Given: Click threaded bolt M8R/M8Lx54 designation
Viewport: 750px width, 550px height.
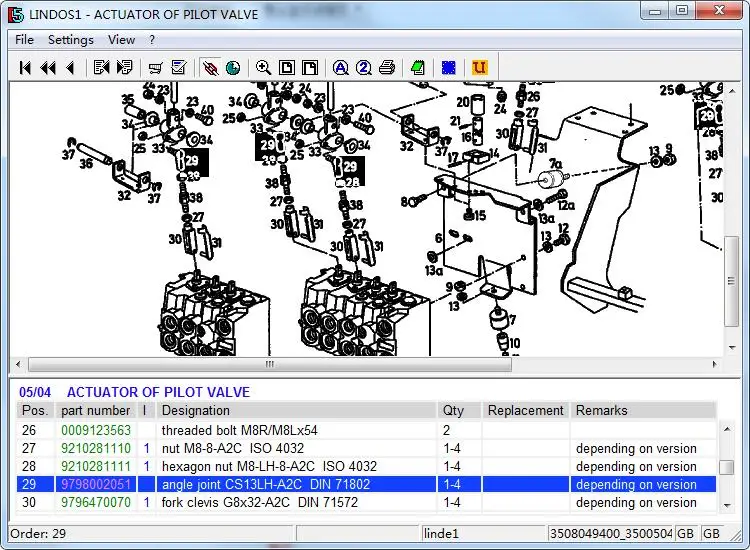Looking at the screenshot, I should [x=240, y=430].
